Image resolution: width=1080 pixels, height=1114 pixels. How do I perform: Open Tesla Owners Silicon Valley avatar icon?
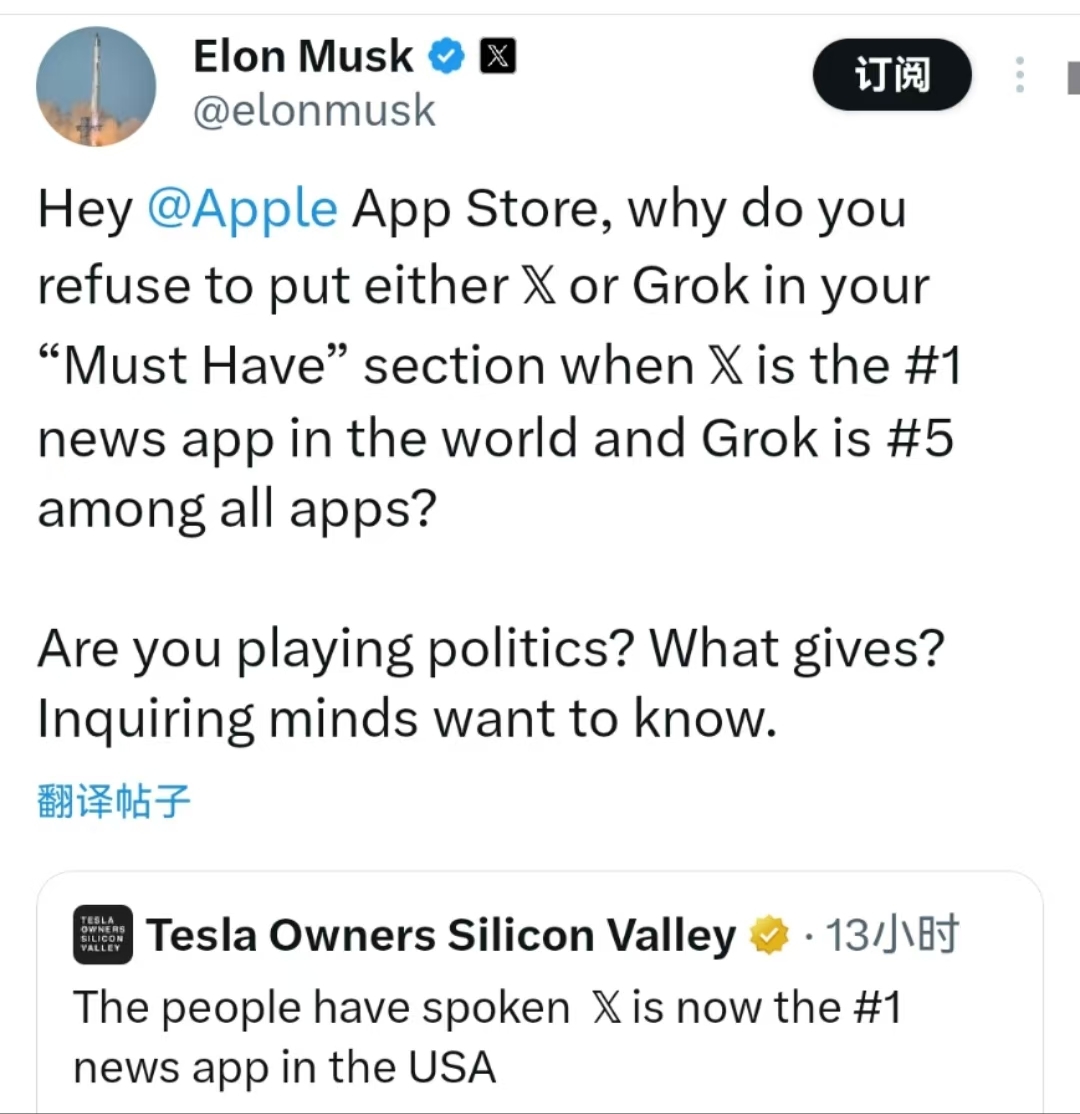coord(103,936)
